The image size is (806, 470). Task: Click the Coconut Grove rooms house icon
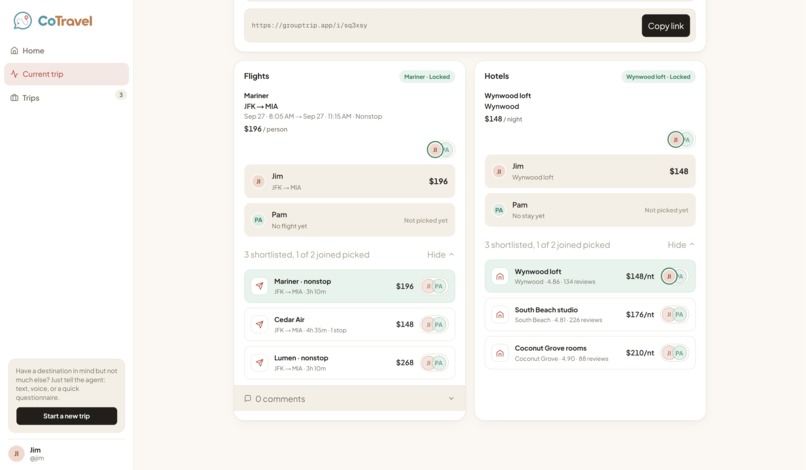500,353
